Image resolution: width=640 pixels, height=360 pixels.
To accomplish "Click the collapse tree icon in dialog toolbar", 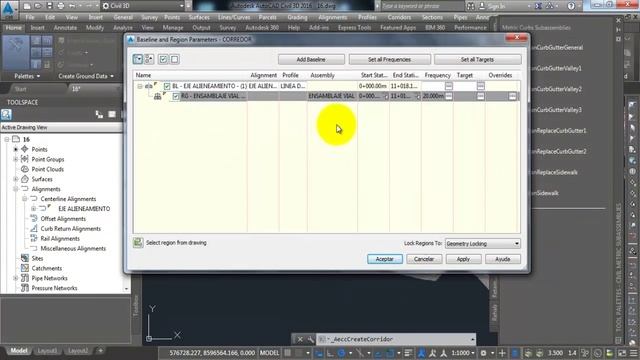I will pyautogui.click(x=149, y=59).
